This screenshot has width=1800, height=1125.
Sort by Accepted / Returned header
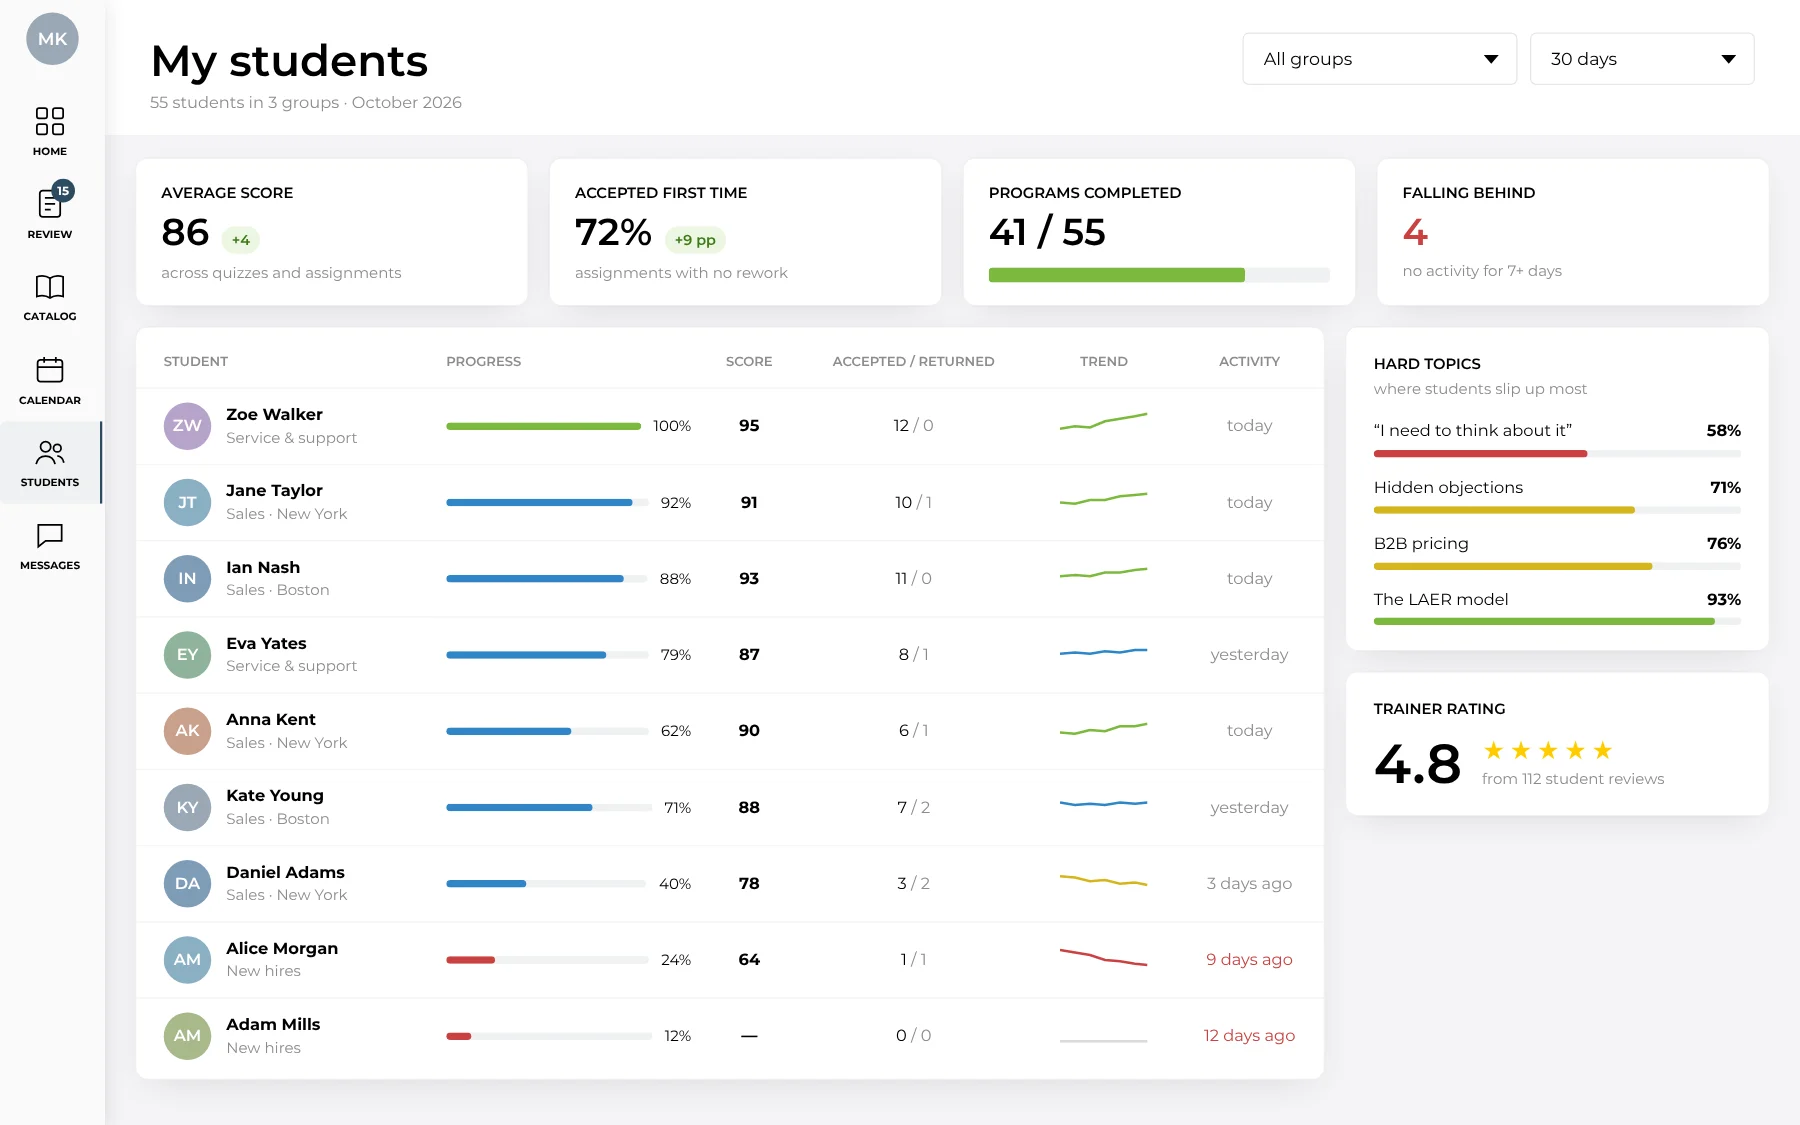pyautogui.click(x=913, y=361)
